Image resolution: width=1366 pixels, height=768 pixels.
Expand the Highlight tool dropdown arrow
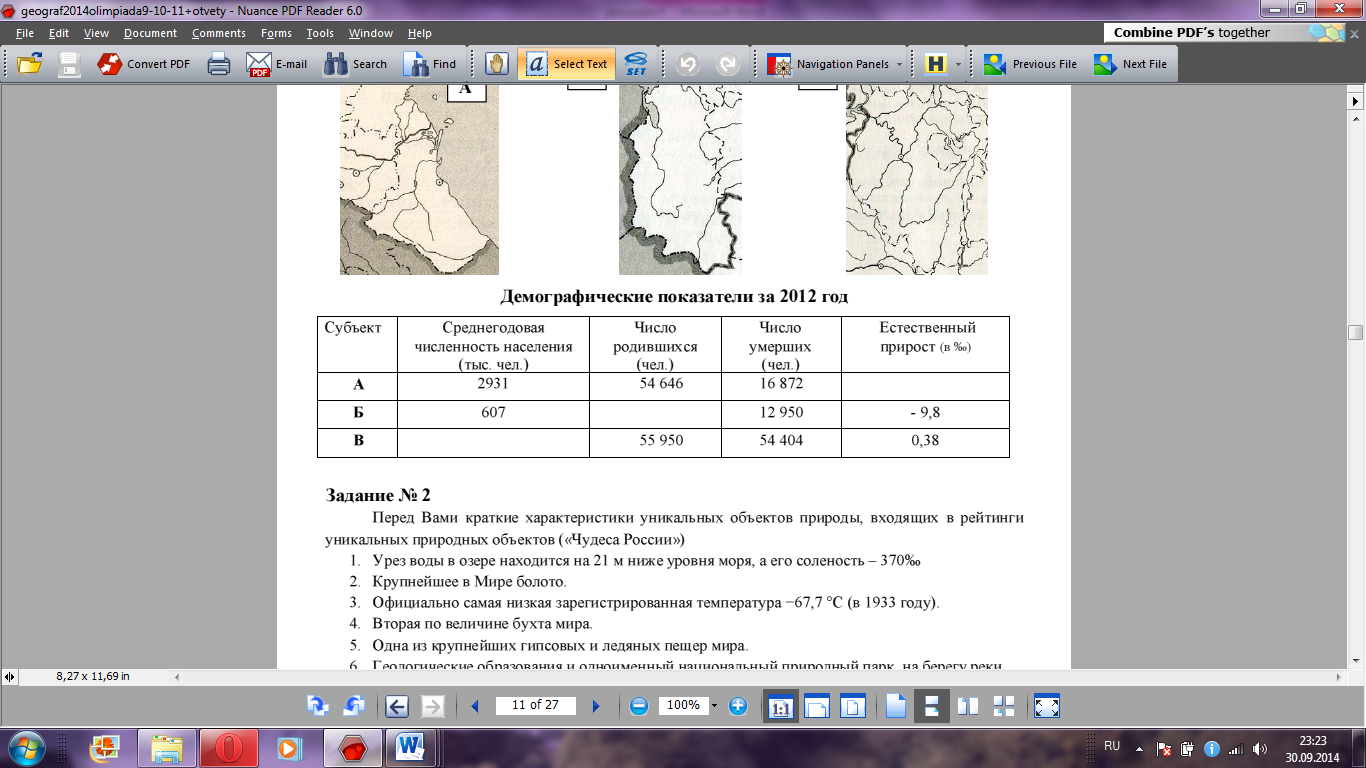(x=958, y=64)
